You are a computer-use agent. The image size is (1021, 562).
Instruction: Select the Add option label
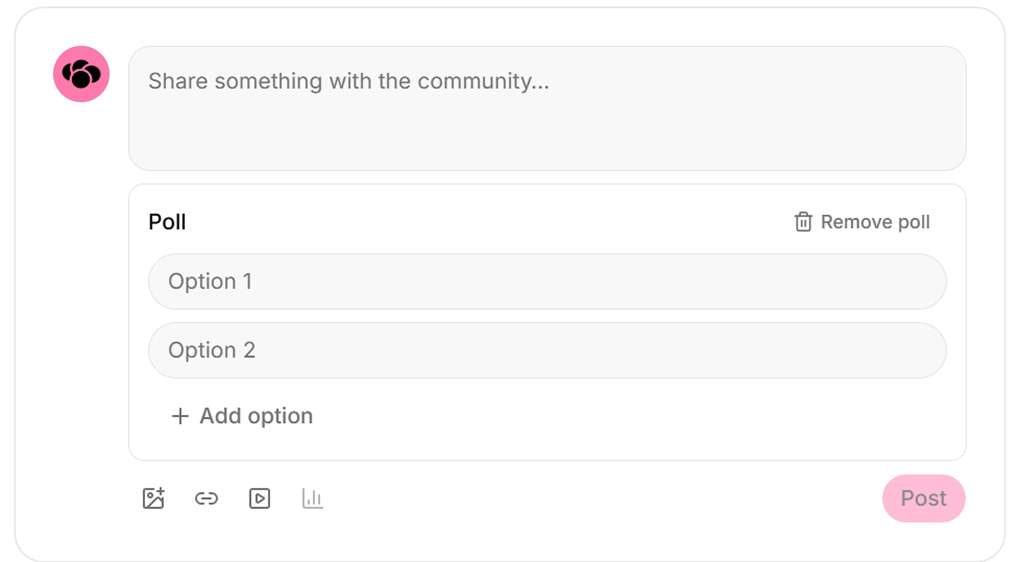256,415
